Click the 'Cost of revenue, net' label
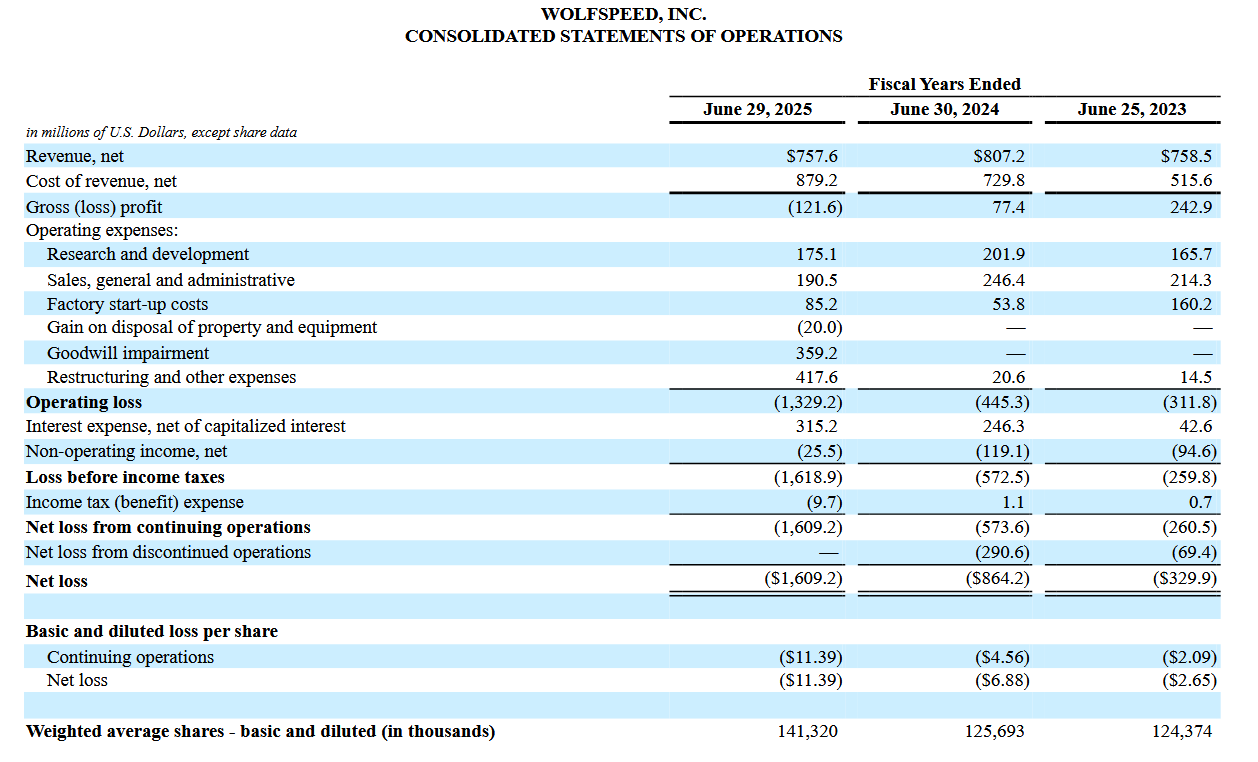This screenshot has width=1258, height=762. point(101,181)
